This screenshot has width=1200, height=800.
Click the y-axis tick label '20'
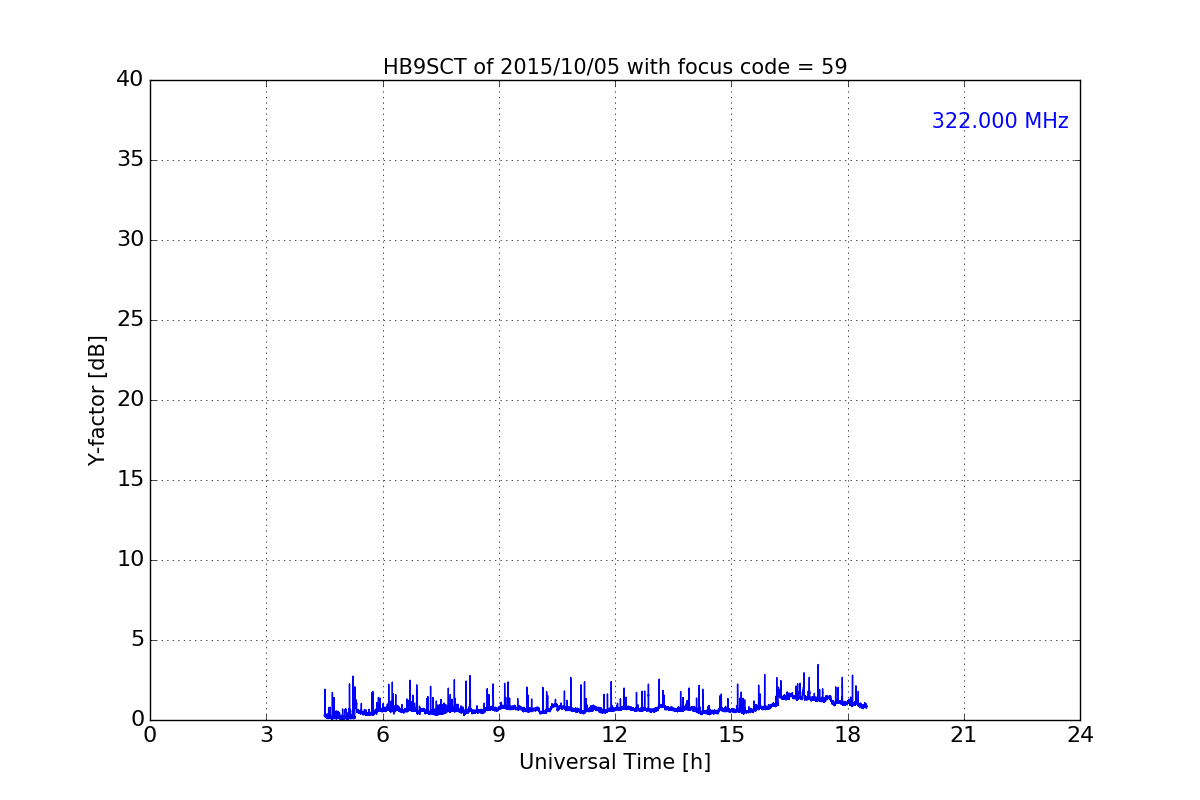[130, 400]
